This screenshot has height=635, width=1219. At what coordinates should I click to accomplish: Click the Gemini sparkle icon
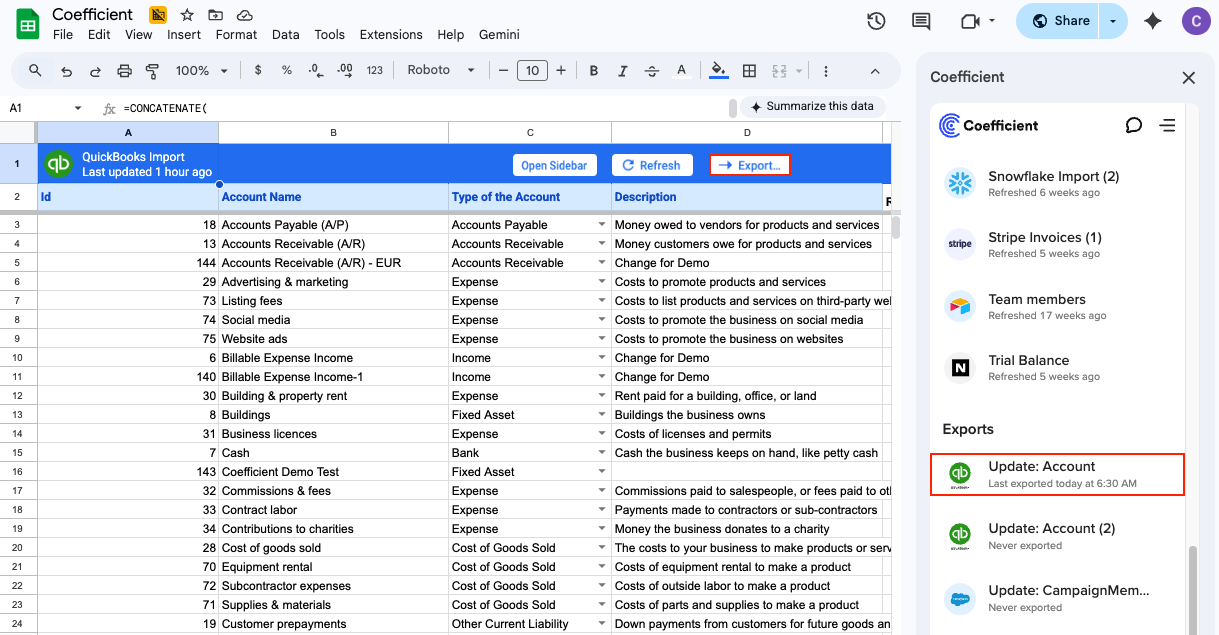click(x=1153, y=21)
